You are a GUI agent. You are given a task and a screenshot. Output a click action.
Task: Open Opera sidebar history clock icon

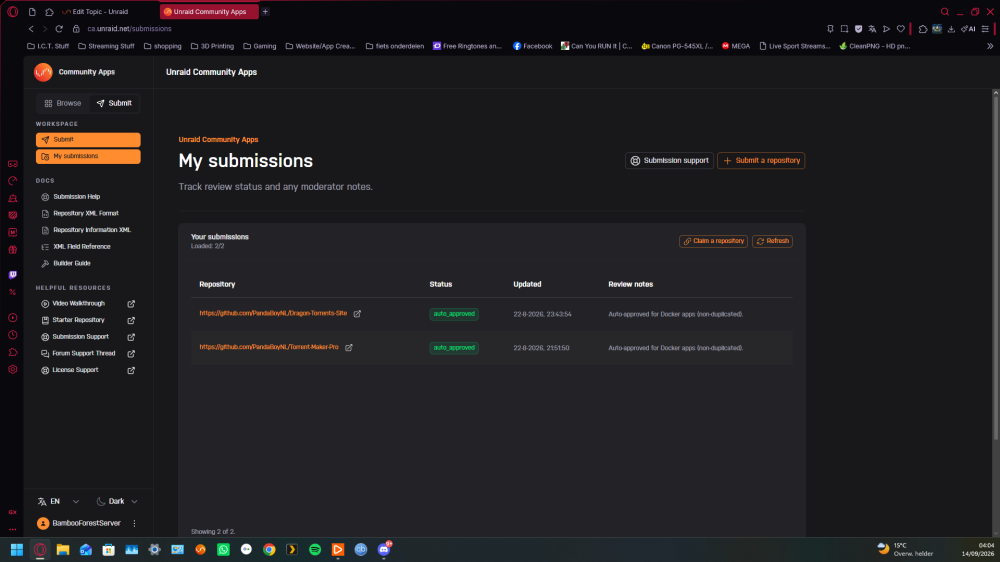13,335
